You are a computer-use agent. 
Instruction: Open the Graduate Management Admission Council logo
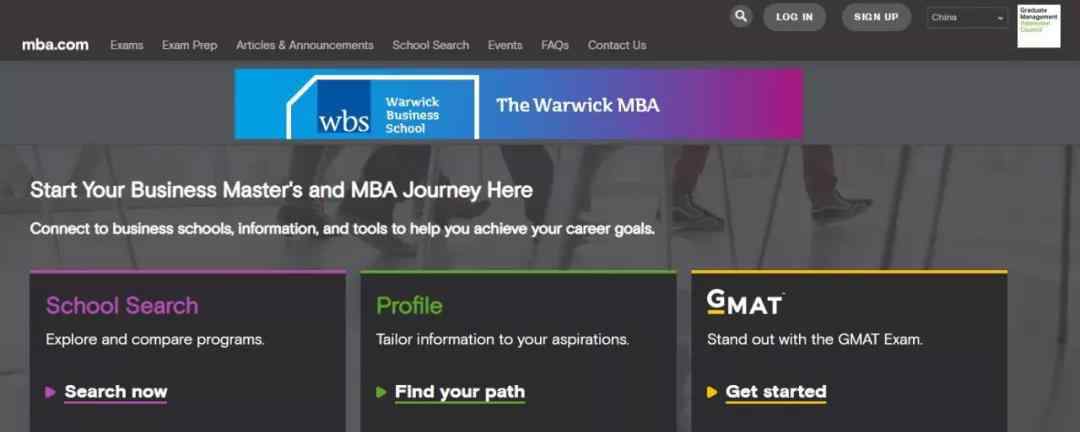click(x=1039, y=26)
